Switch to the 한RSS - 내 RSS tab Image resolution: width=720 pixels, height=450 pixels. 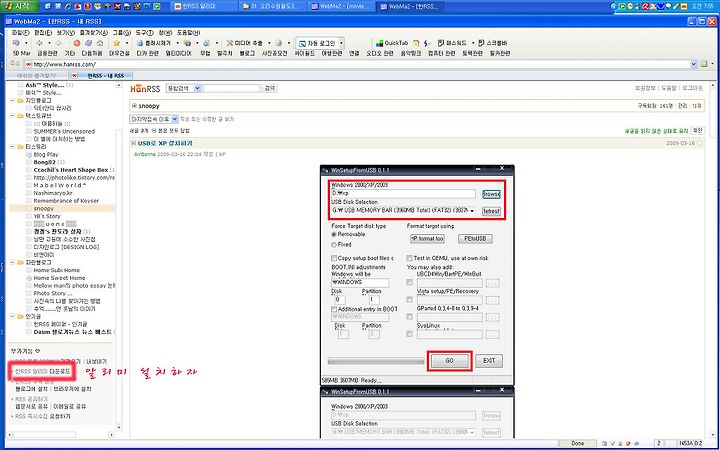click(101, 75)
